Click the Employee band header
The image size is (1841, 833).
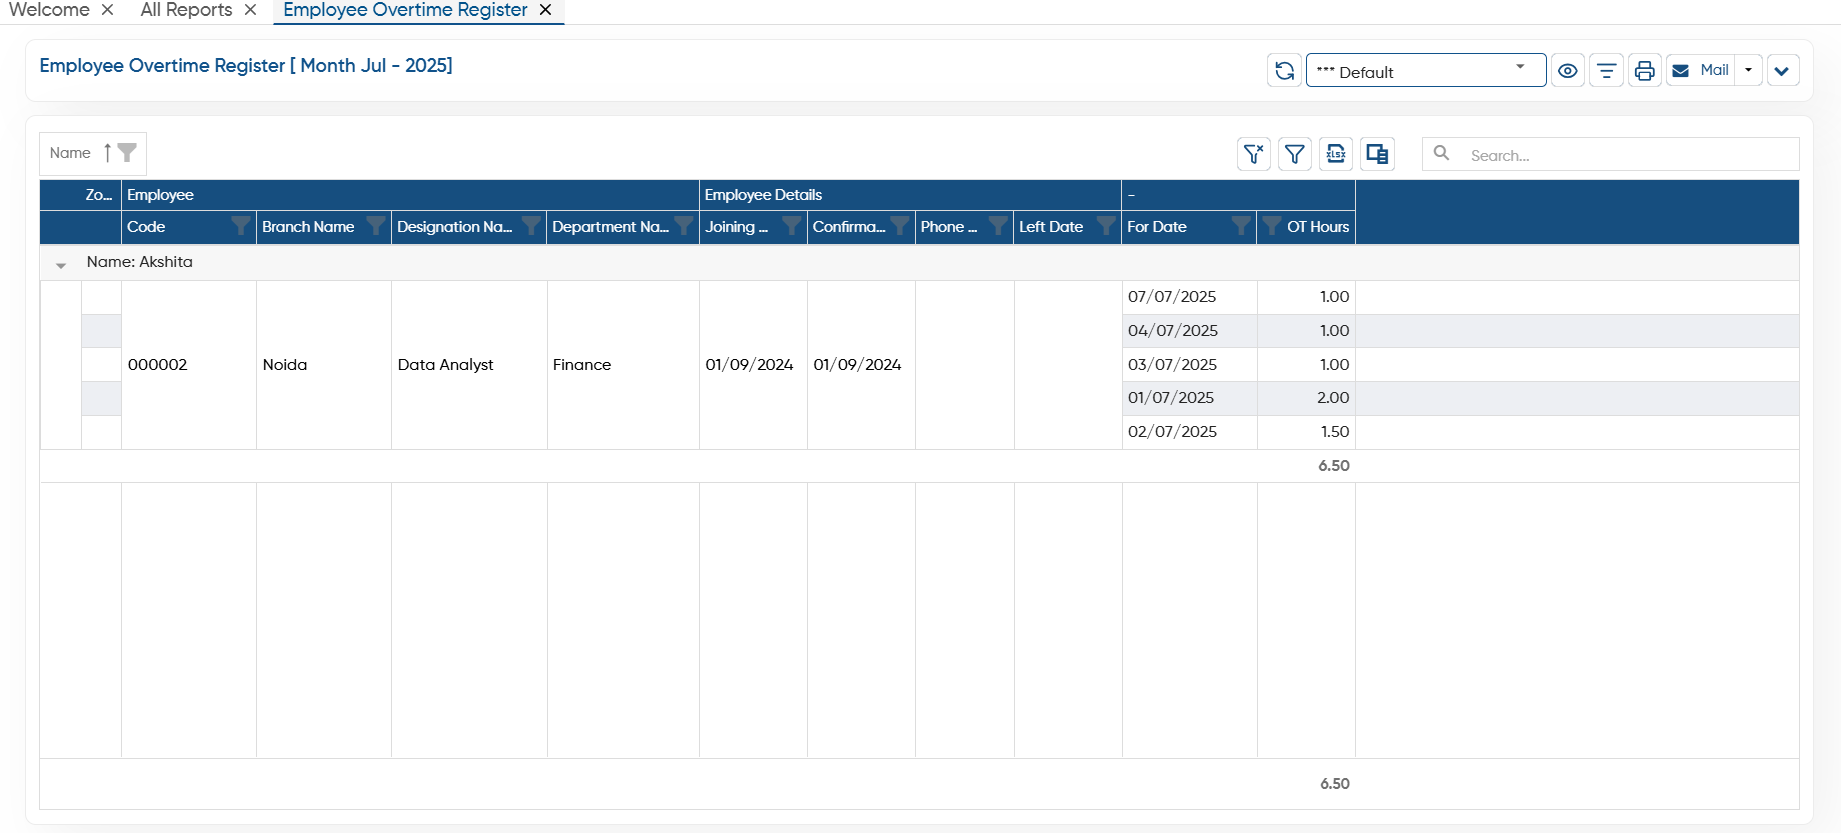[410, 195]
